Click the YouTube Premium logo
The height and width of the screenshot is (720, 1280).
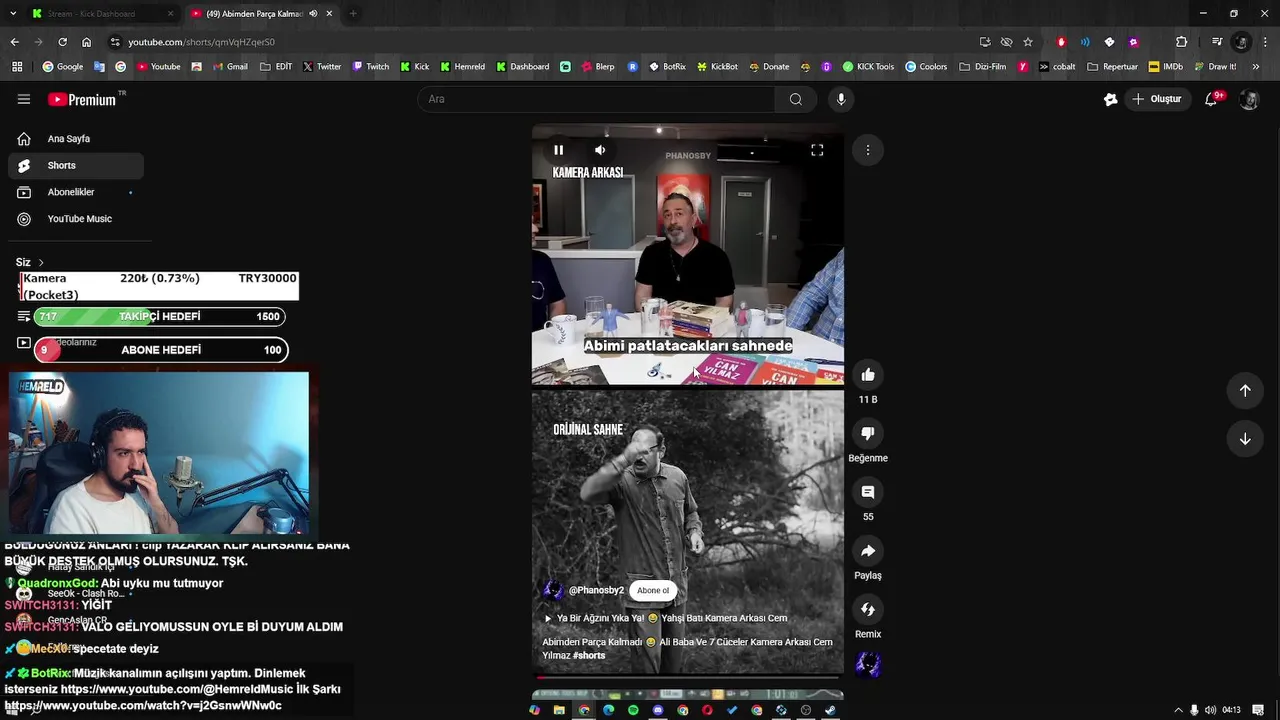click(82, 99)
